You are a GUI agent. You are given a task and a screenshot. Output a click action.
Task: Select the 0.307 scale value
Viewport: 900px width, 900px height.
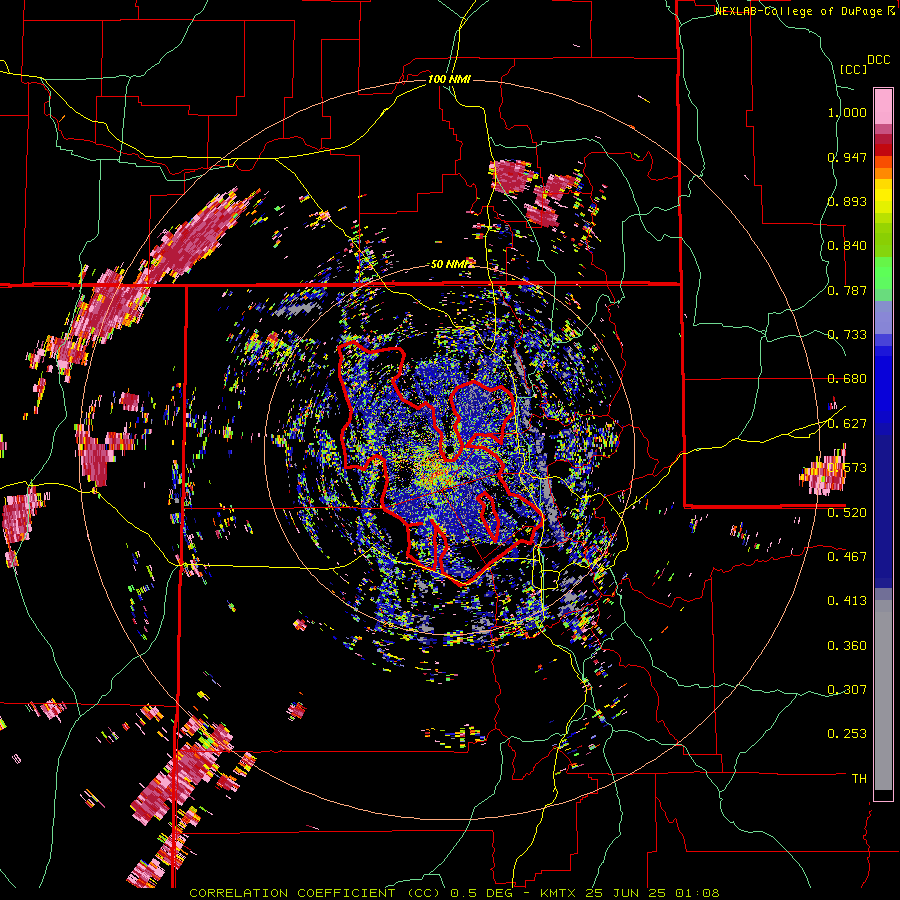847,689
